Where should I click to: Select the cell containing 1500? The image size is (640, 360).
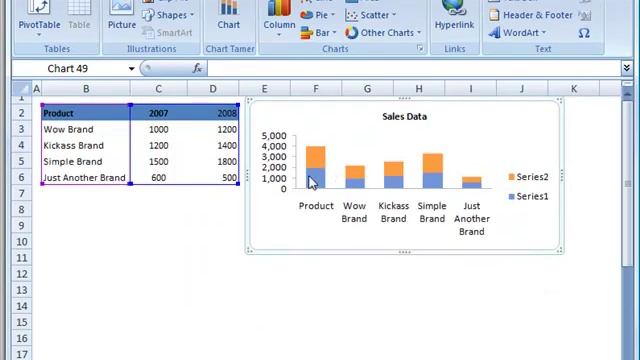click(x=158, y=162)
